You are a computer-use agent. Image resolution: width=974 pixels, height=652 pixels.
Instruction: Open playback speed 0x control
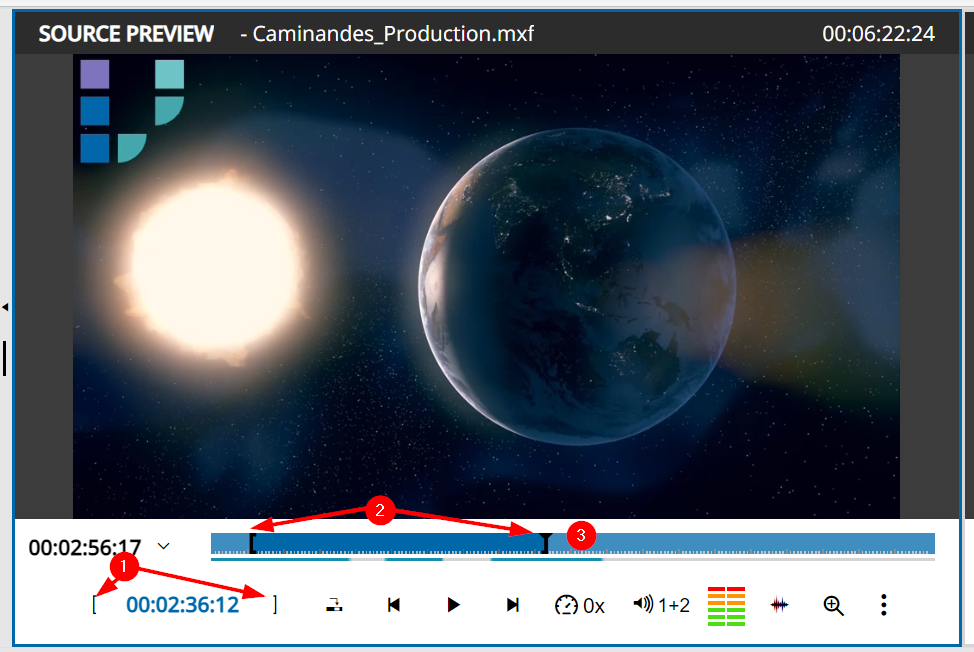click(x=580, y=605)
